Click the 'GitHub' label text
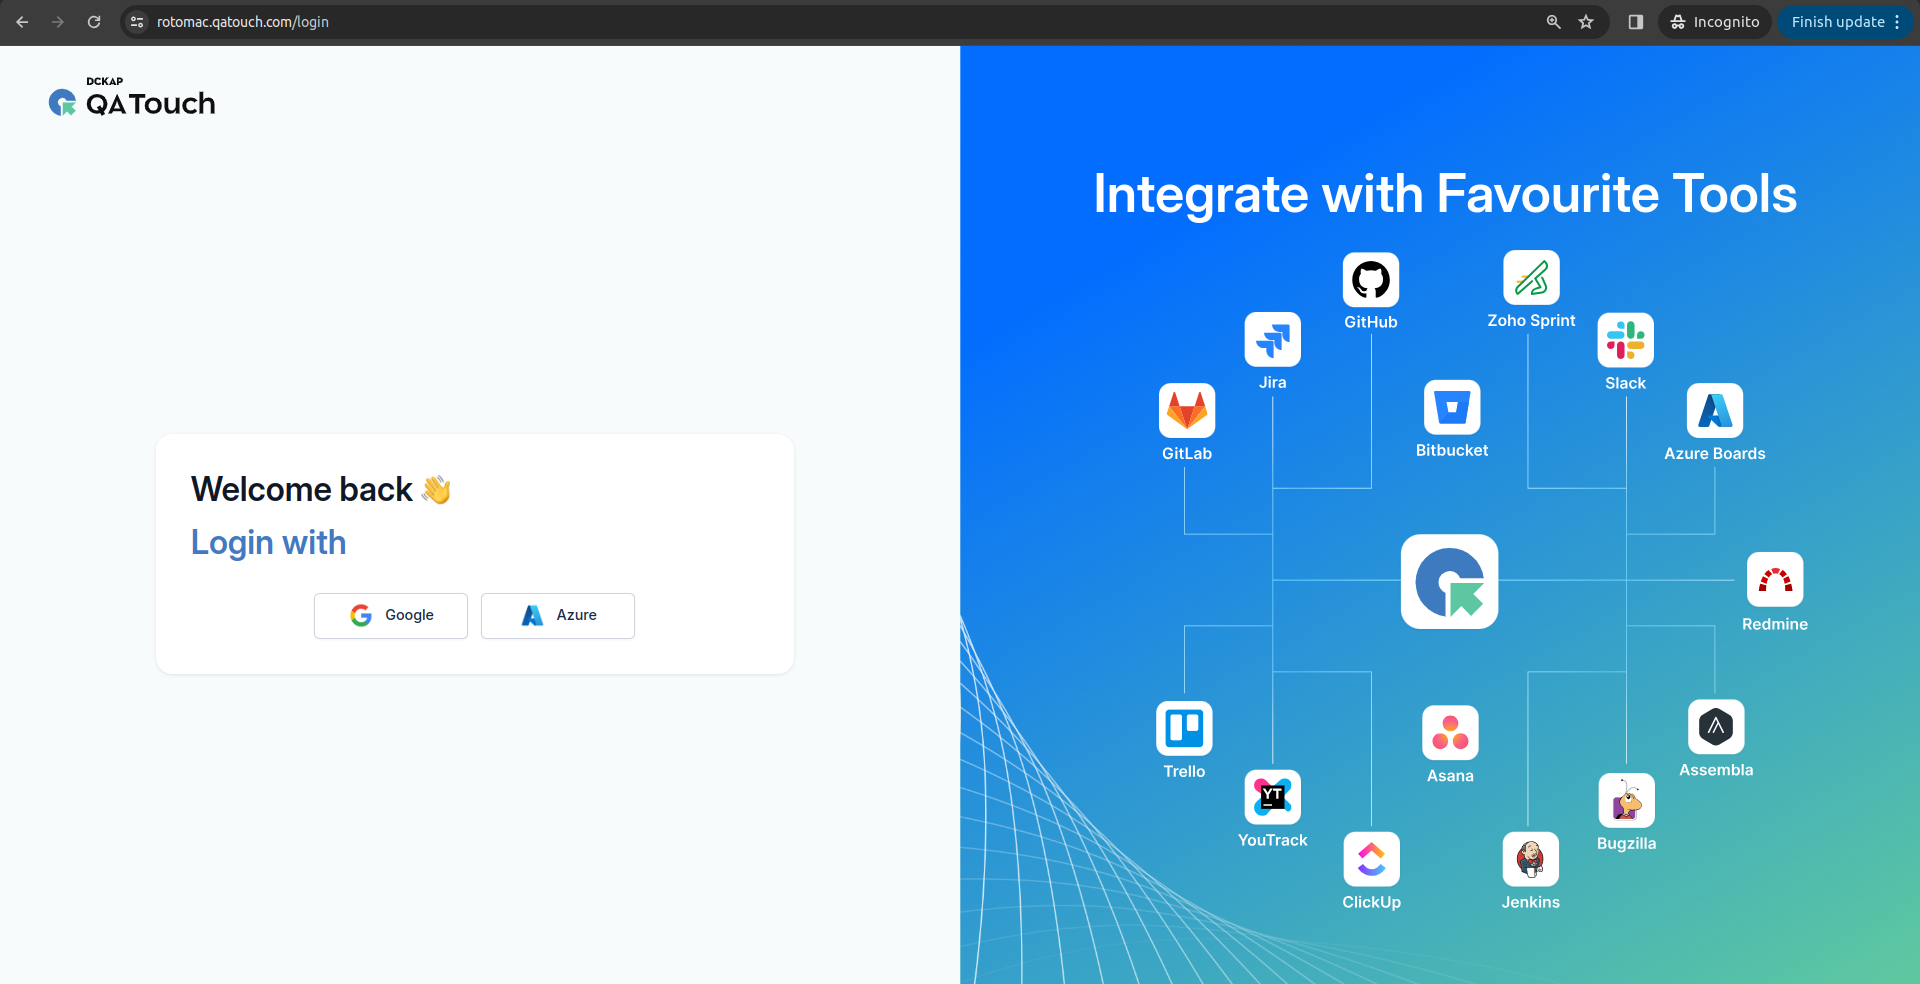Image resolution: width=1920 pixels, height=984 pixels. tap(1371, 322)
